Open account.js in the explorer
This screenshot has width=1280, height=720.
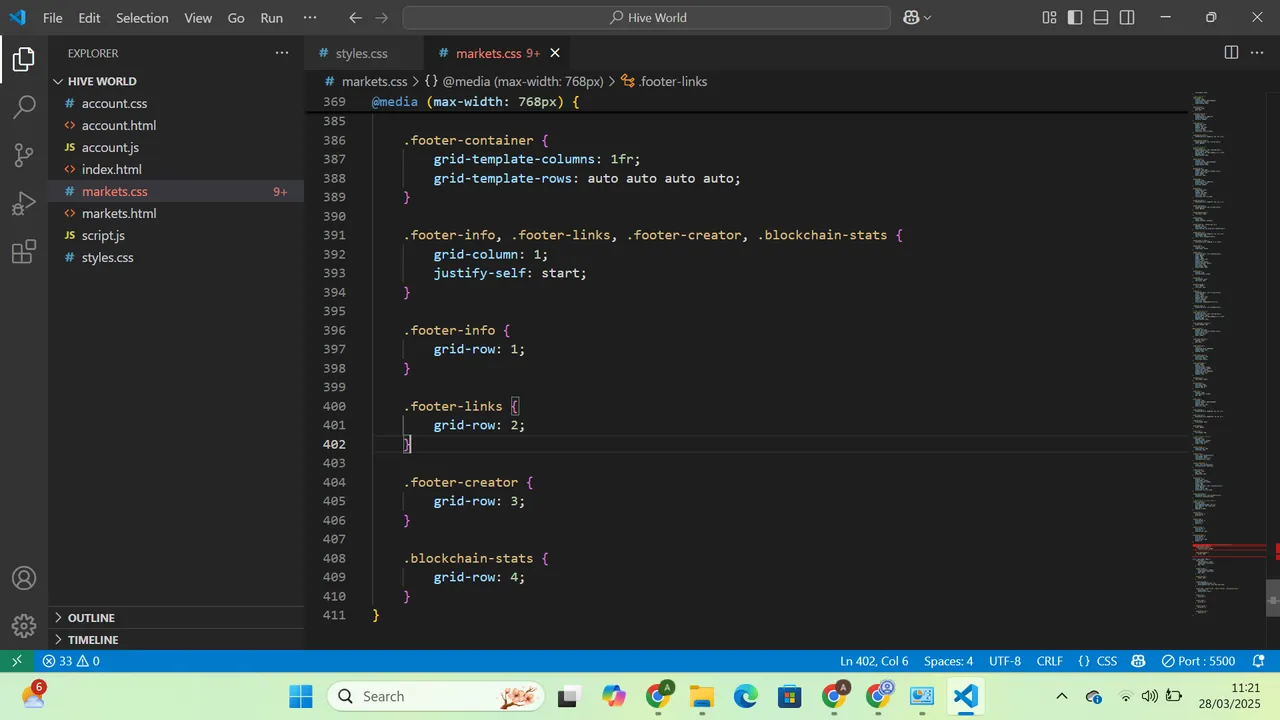coord(176,147)
